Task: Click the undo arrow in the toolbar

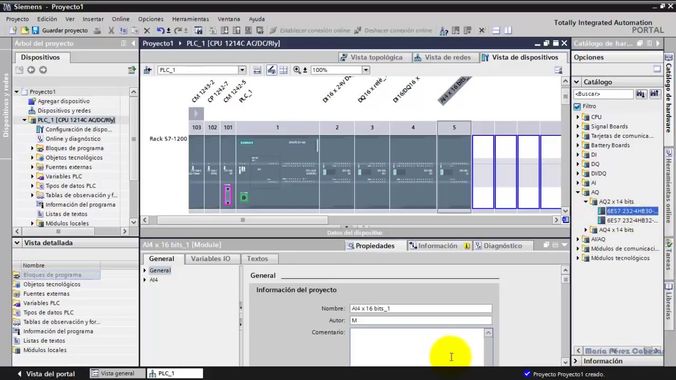Action: pos(160,30)
